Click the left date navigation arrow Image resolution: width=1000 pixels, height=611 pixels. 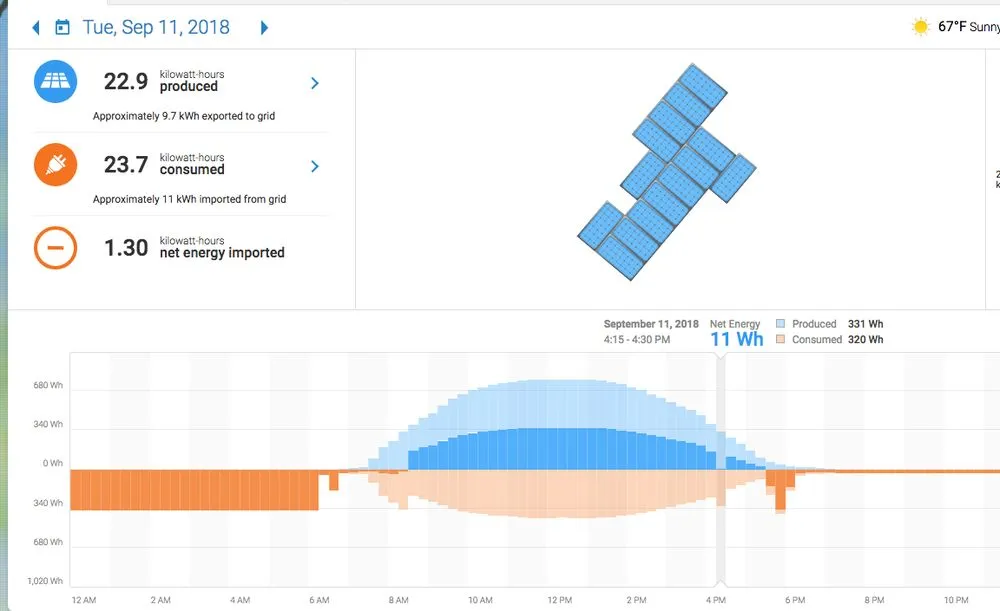(x=36, y=28)
